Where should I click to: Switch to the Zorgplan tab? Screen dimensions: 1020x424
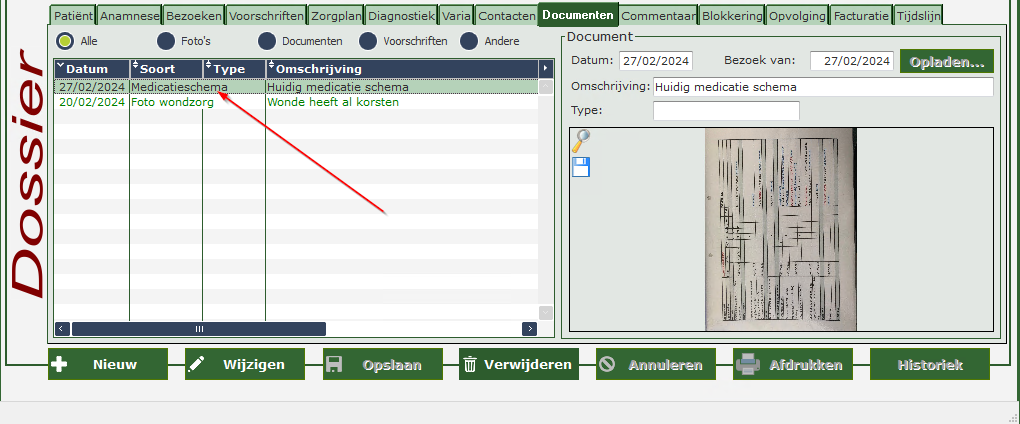click(x=336, y=16)
